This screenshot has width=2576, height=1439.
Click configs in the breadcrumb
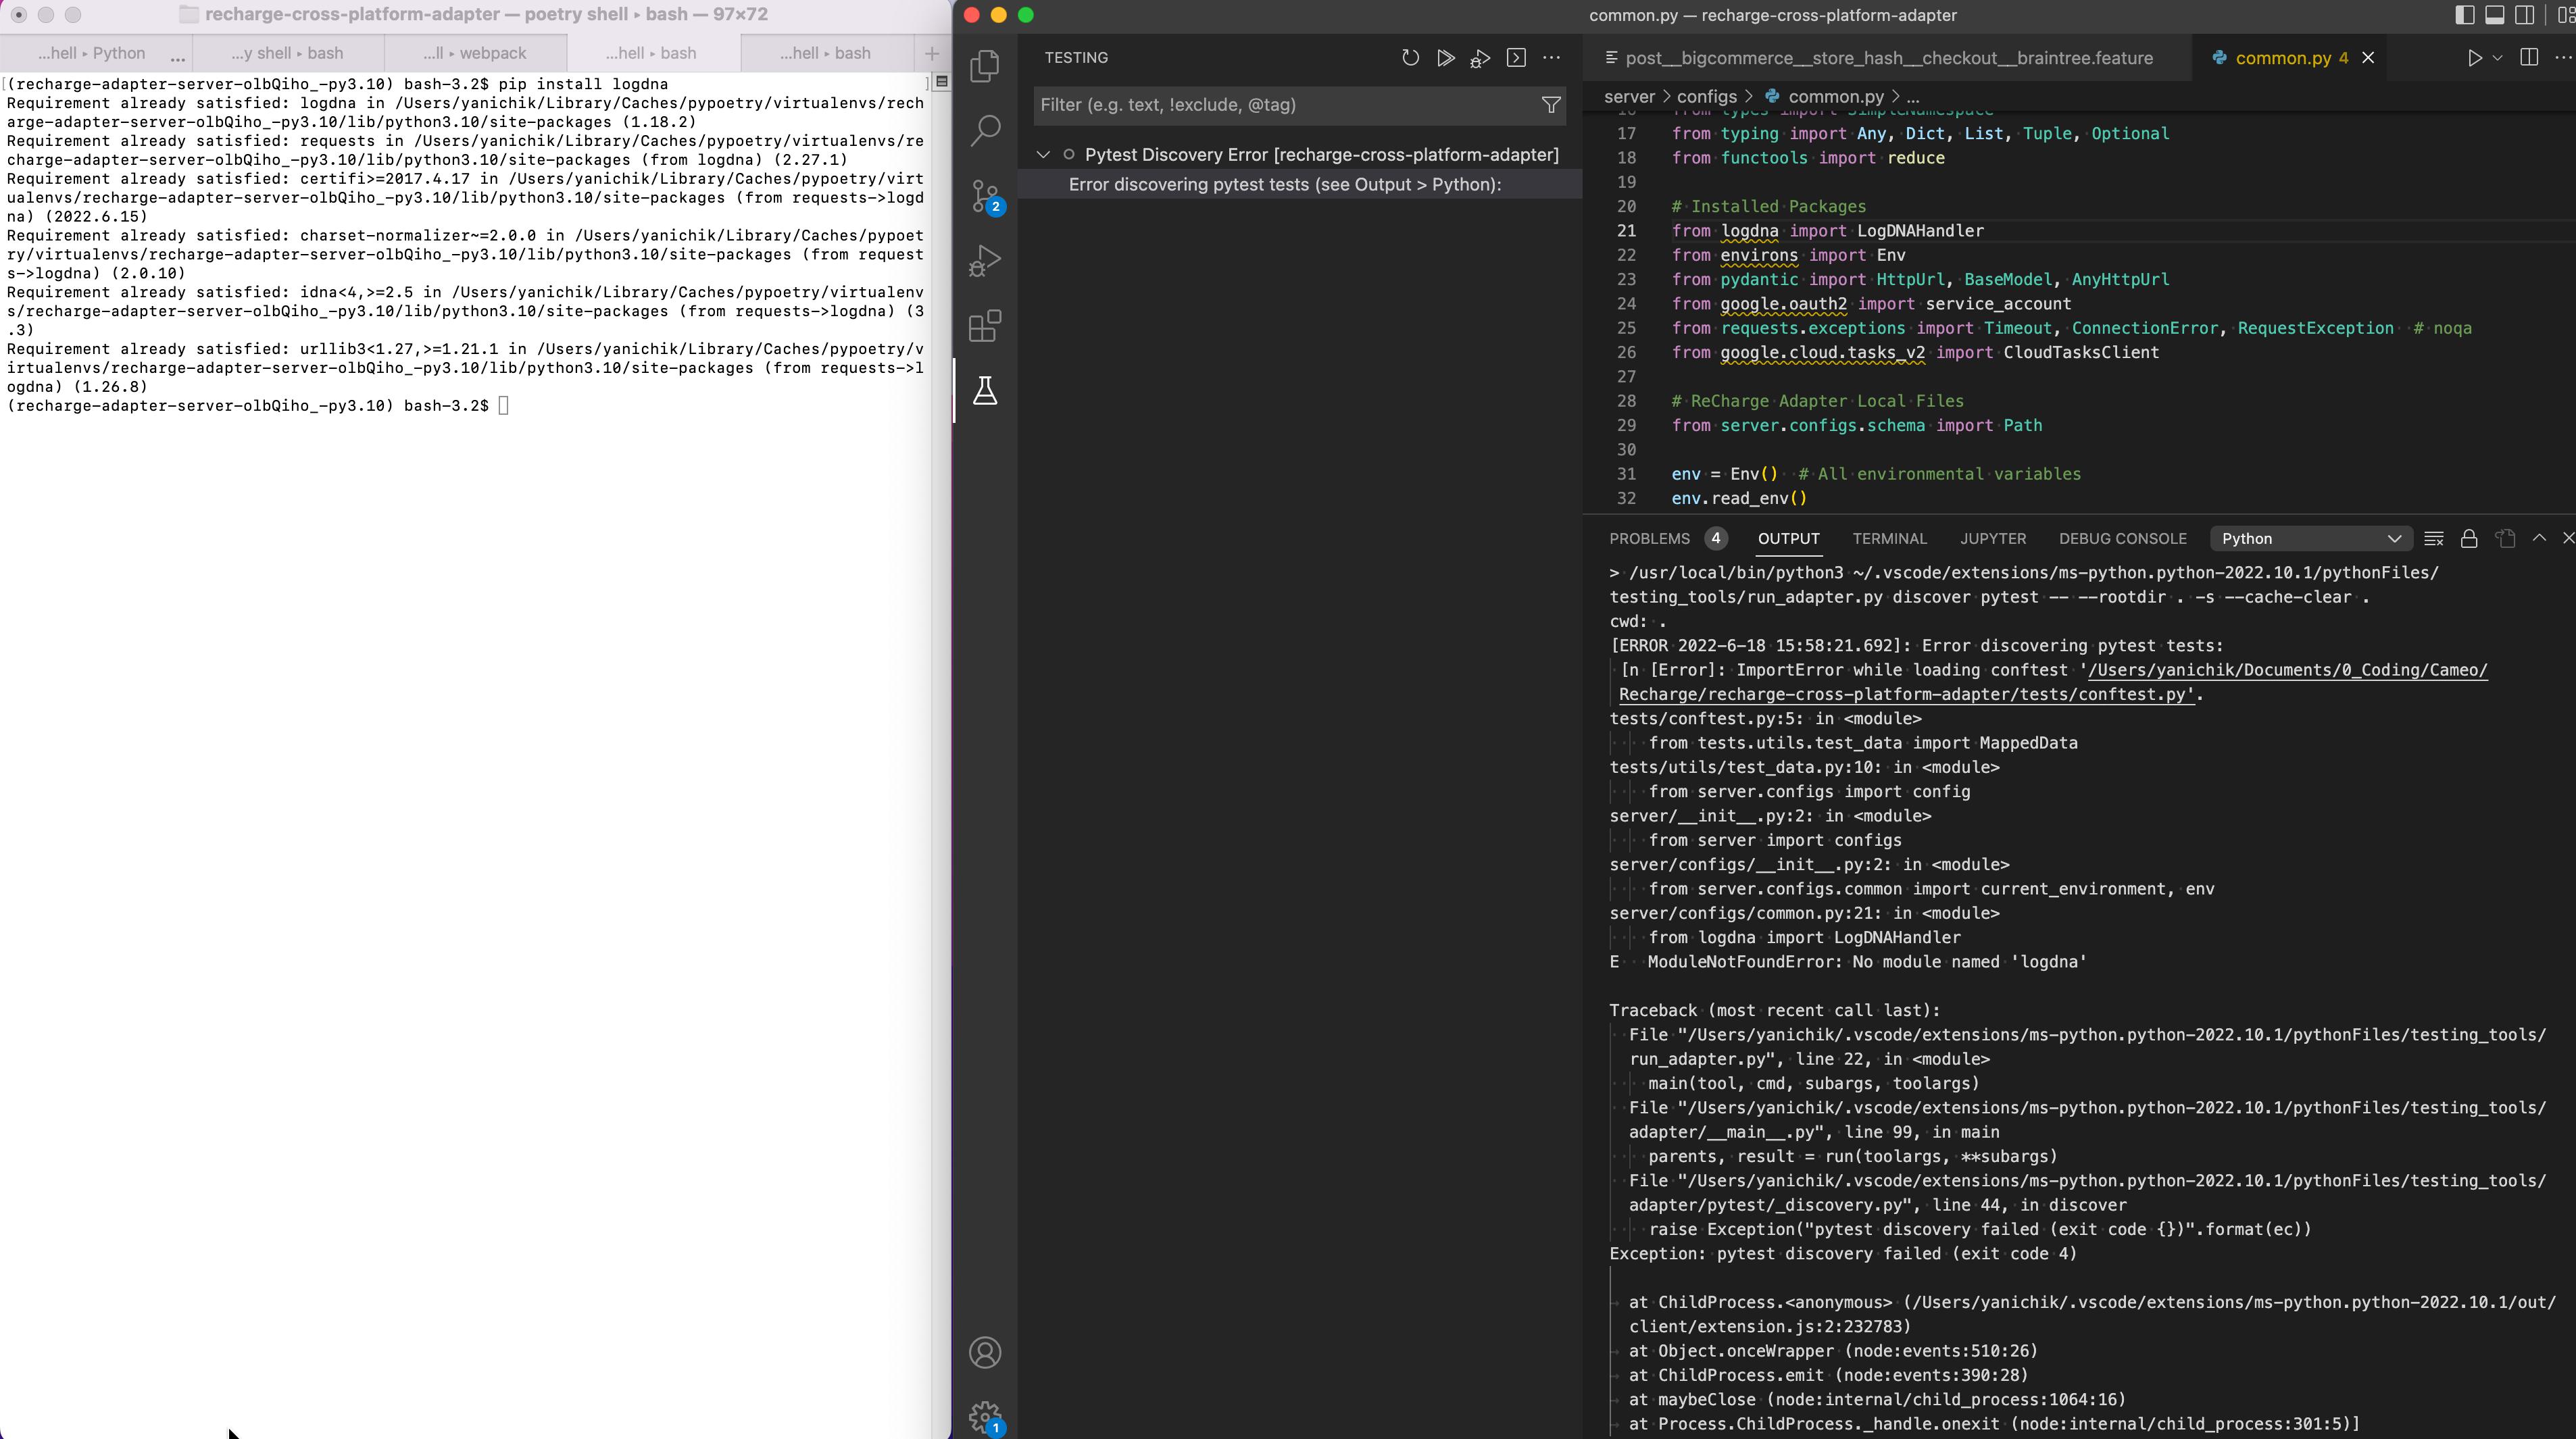click(1706, 97)
